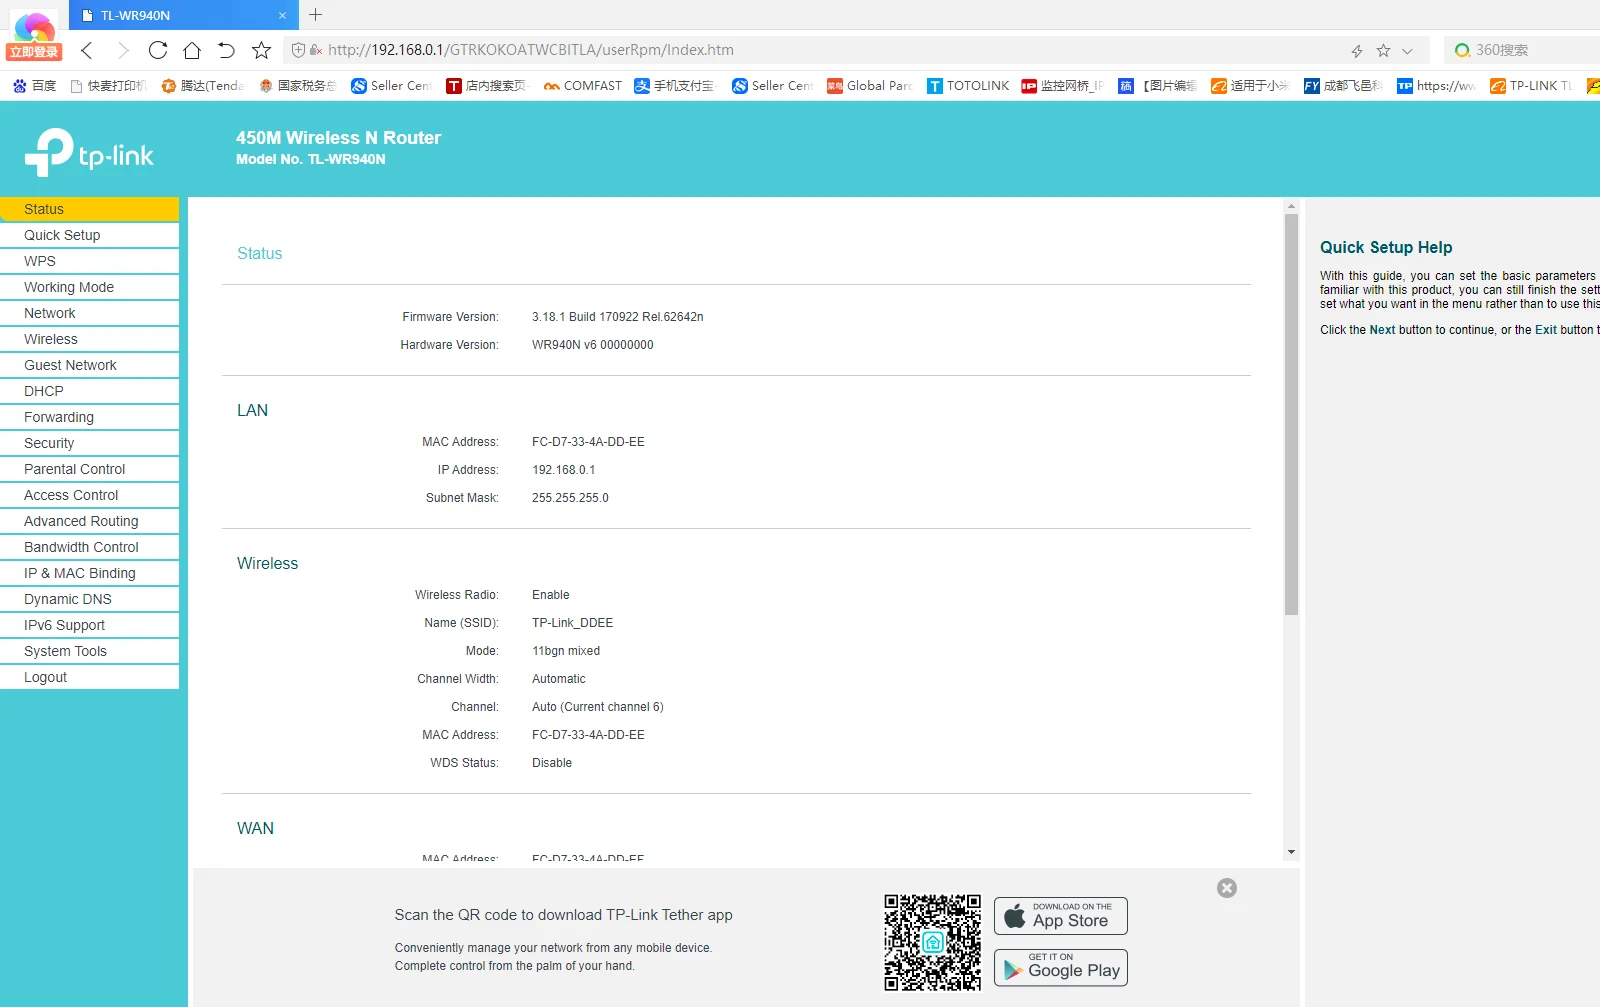Expand the Advanced Routing menu

click(89, 521)
